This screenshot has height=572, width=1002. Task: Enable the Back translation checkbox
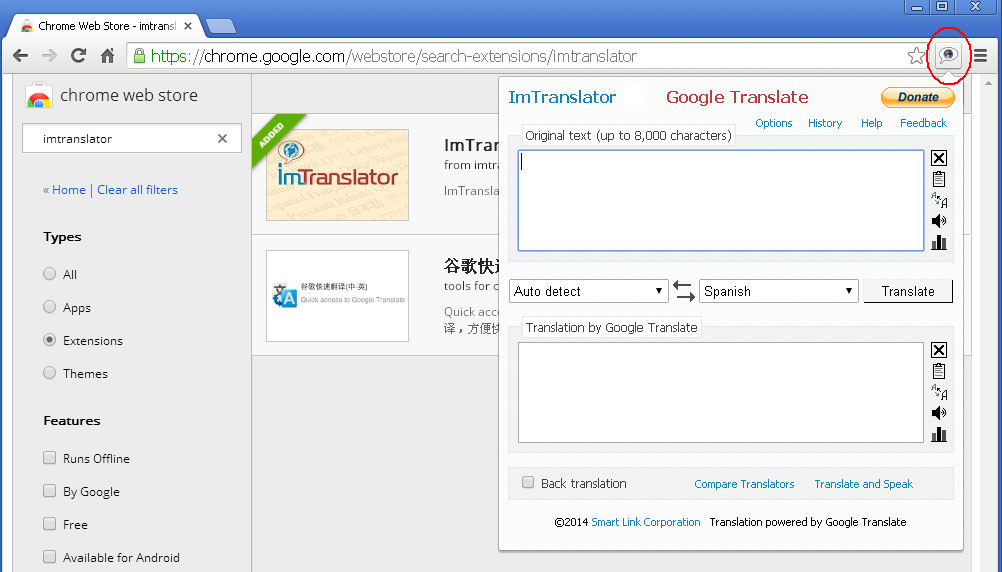coord(528,483)
